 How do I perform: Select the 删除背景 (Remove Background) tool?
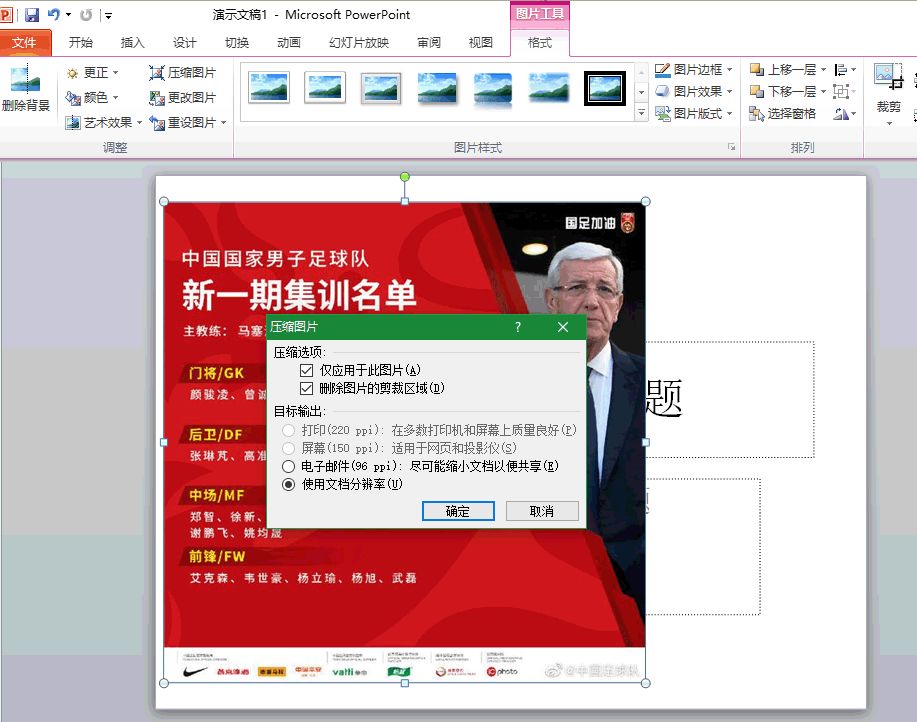tap(25, 90)
